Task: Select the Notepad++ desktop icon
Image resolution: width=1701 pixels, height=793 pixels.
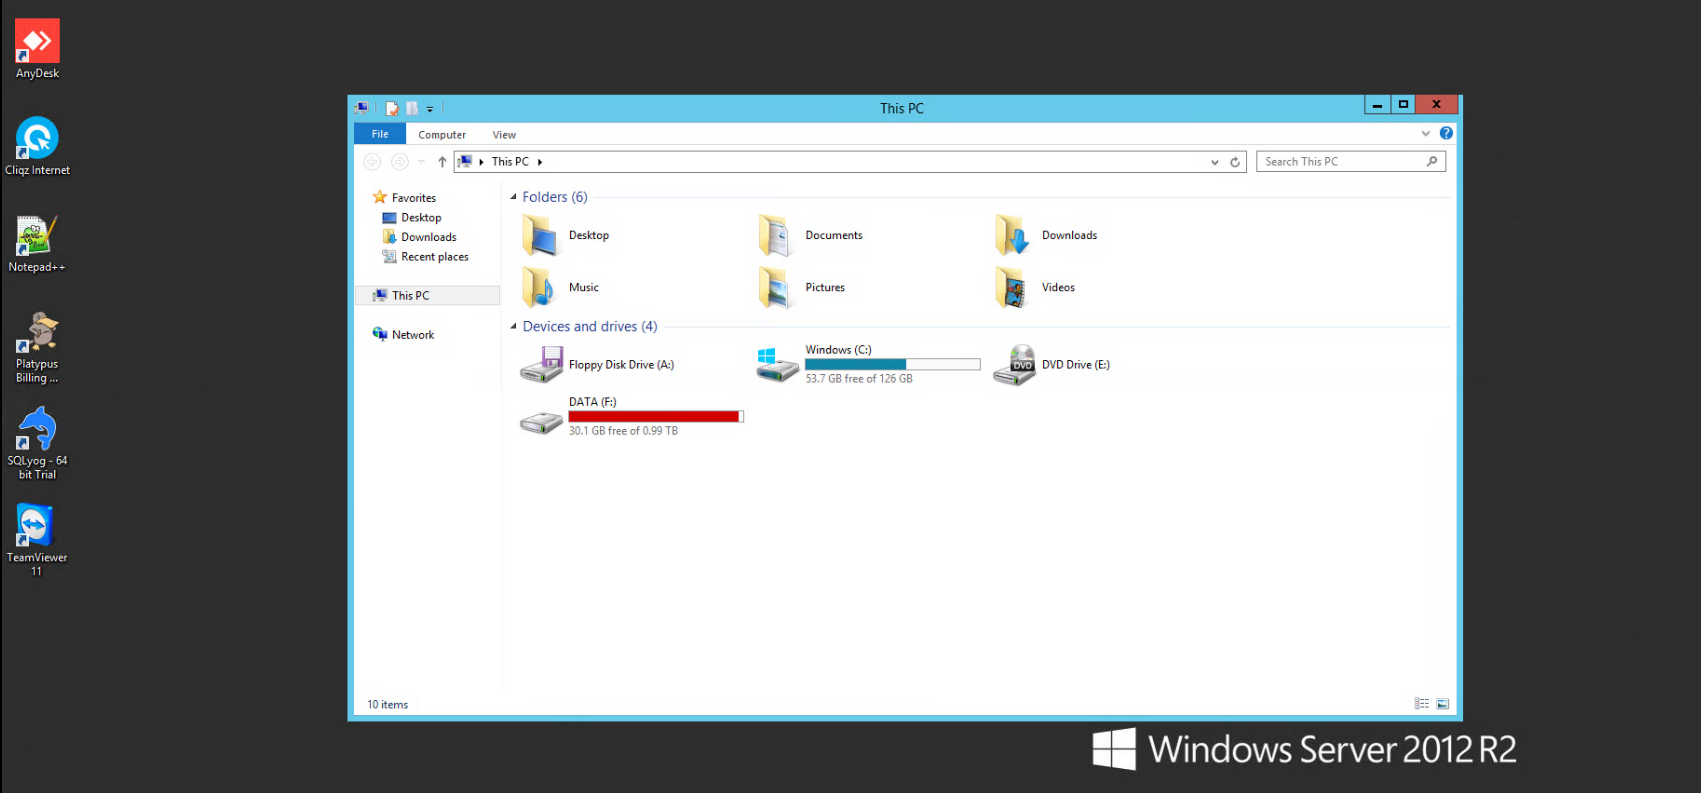Action: (x=37, y=243)
